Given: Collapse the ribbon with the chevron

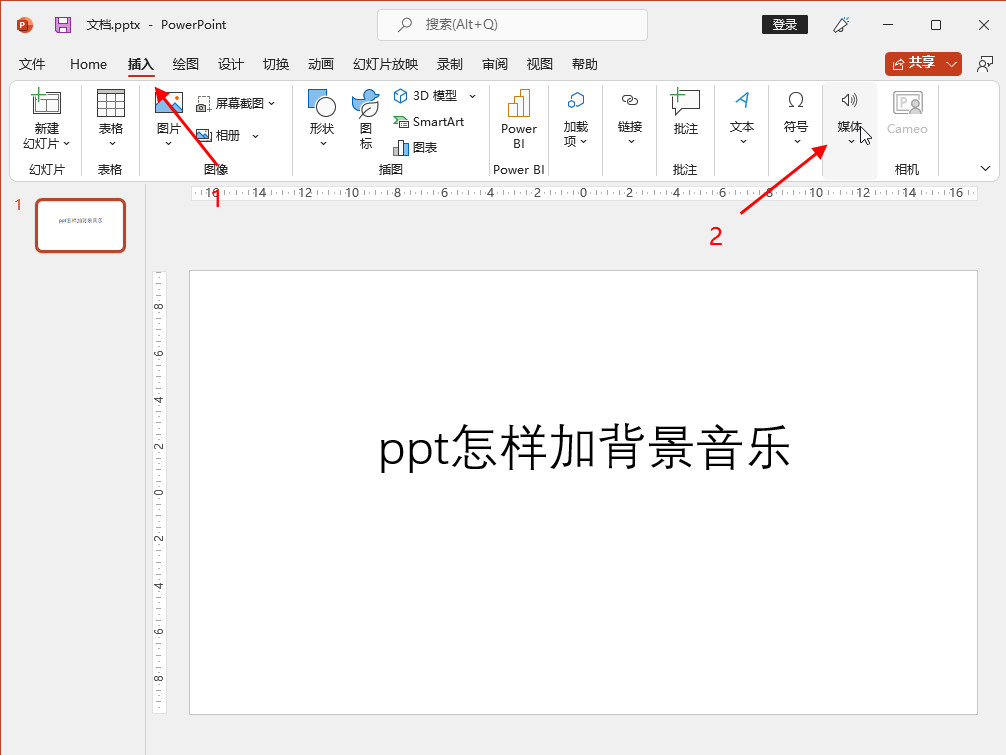Looking at the screenshot, I should click(985, 168).
